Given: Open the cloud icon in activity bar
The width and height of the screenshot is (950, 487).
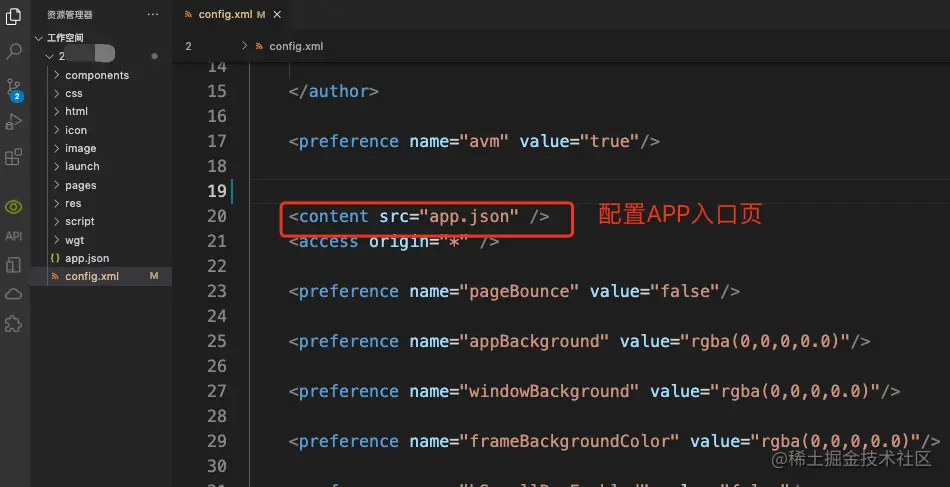Looking at the screenshot, I should (x=13, y=294).
